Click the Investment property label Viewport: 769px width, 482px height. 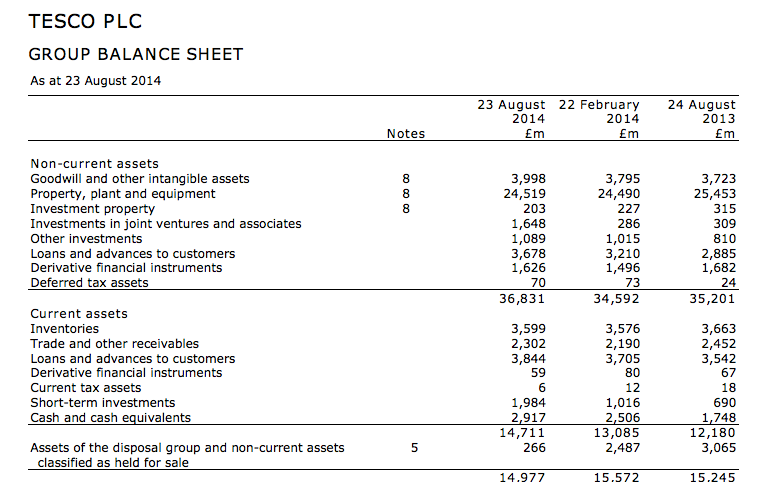point(93,209)
